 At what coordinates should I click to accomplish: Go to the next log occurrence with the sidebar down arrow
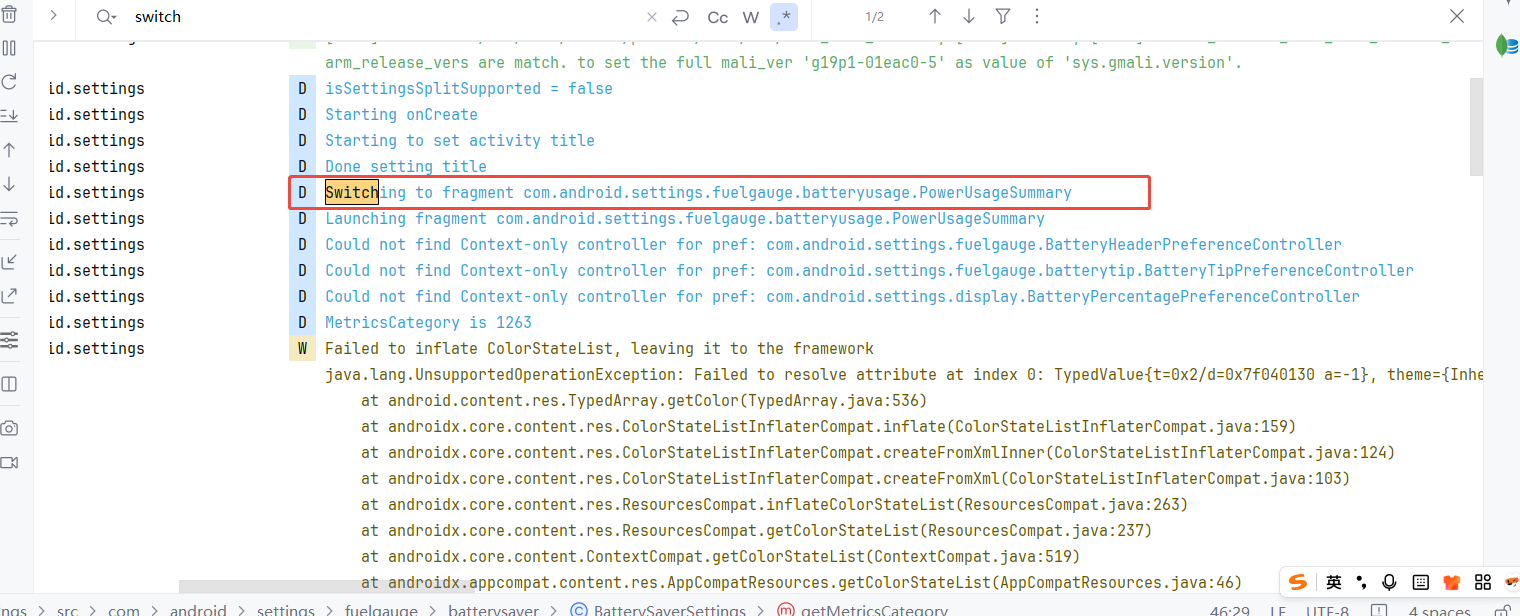(x=9, y=184)
